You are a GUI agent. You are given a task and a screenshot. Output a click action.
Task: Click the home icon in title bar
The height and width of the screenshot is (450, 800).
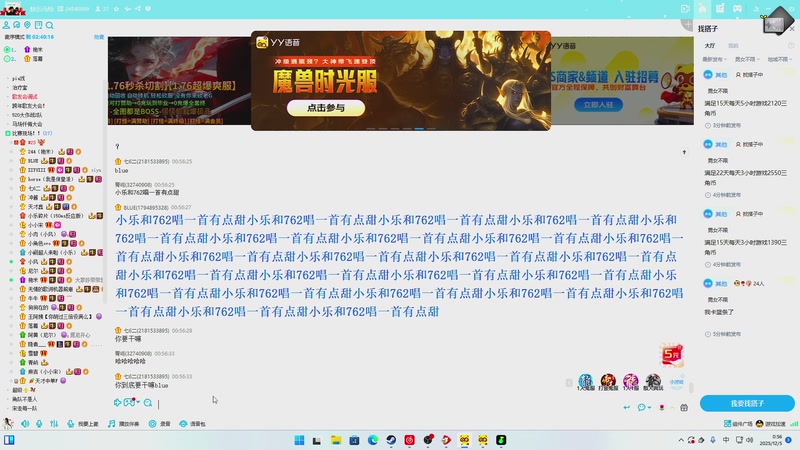click(x=703, y=8)
